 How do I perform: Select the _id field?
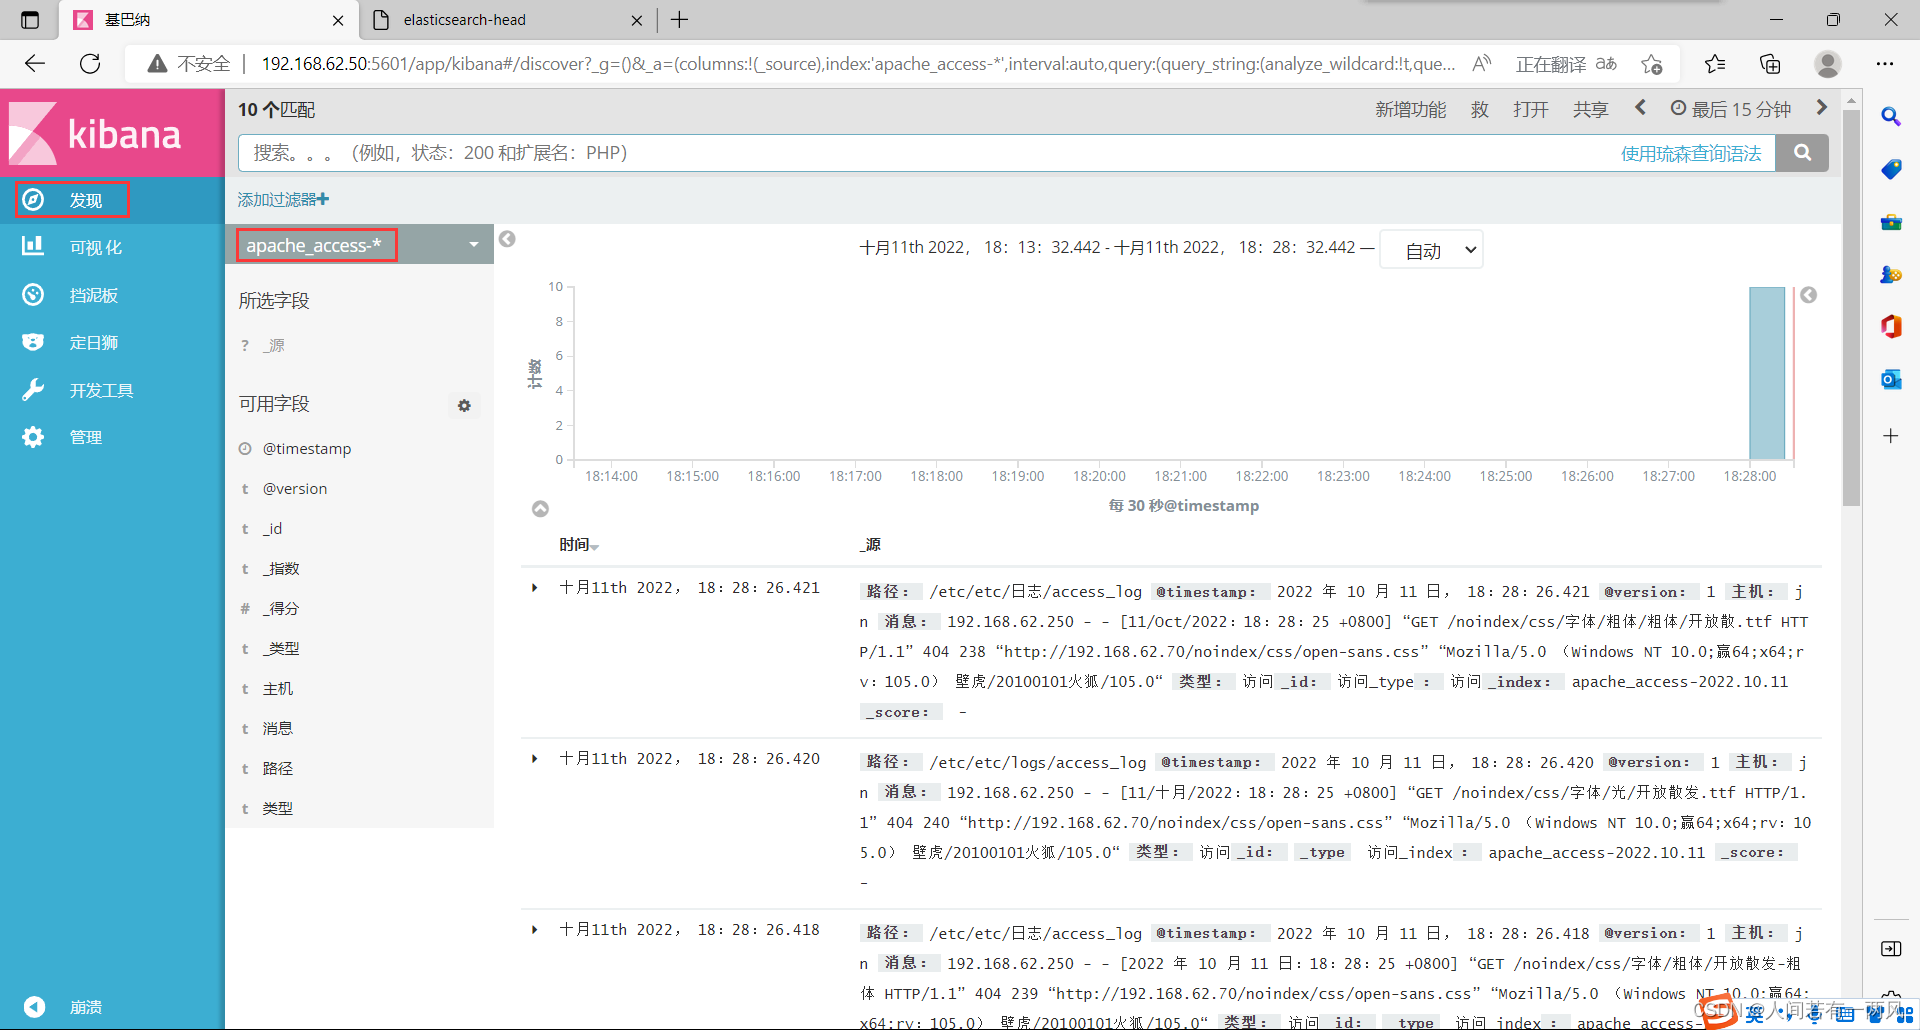[272, 529]
